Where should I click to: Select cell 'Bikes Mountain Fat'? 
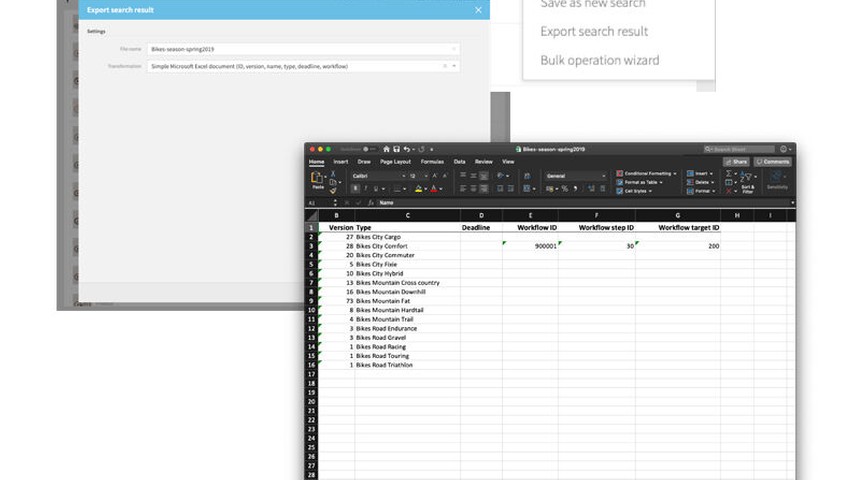click(407, 301)
